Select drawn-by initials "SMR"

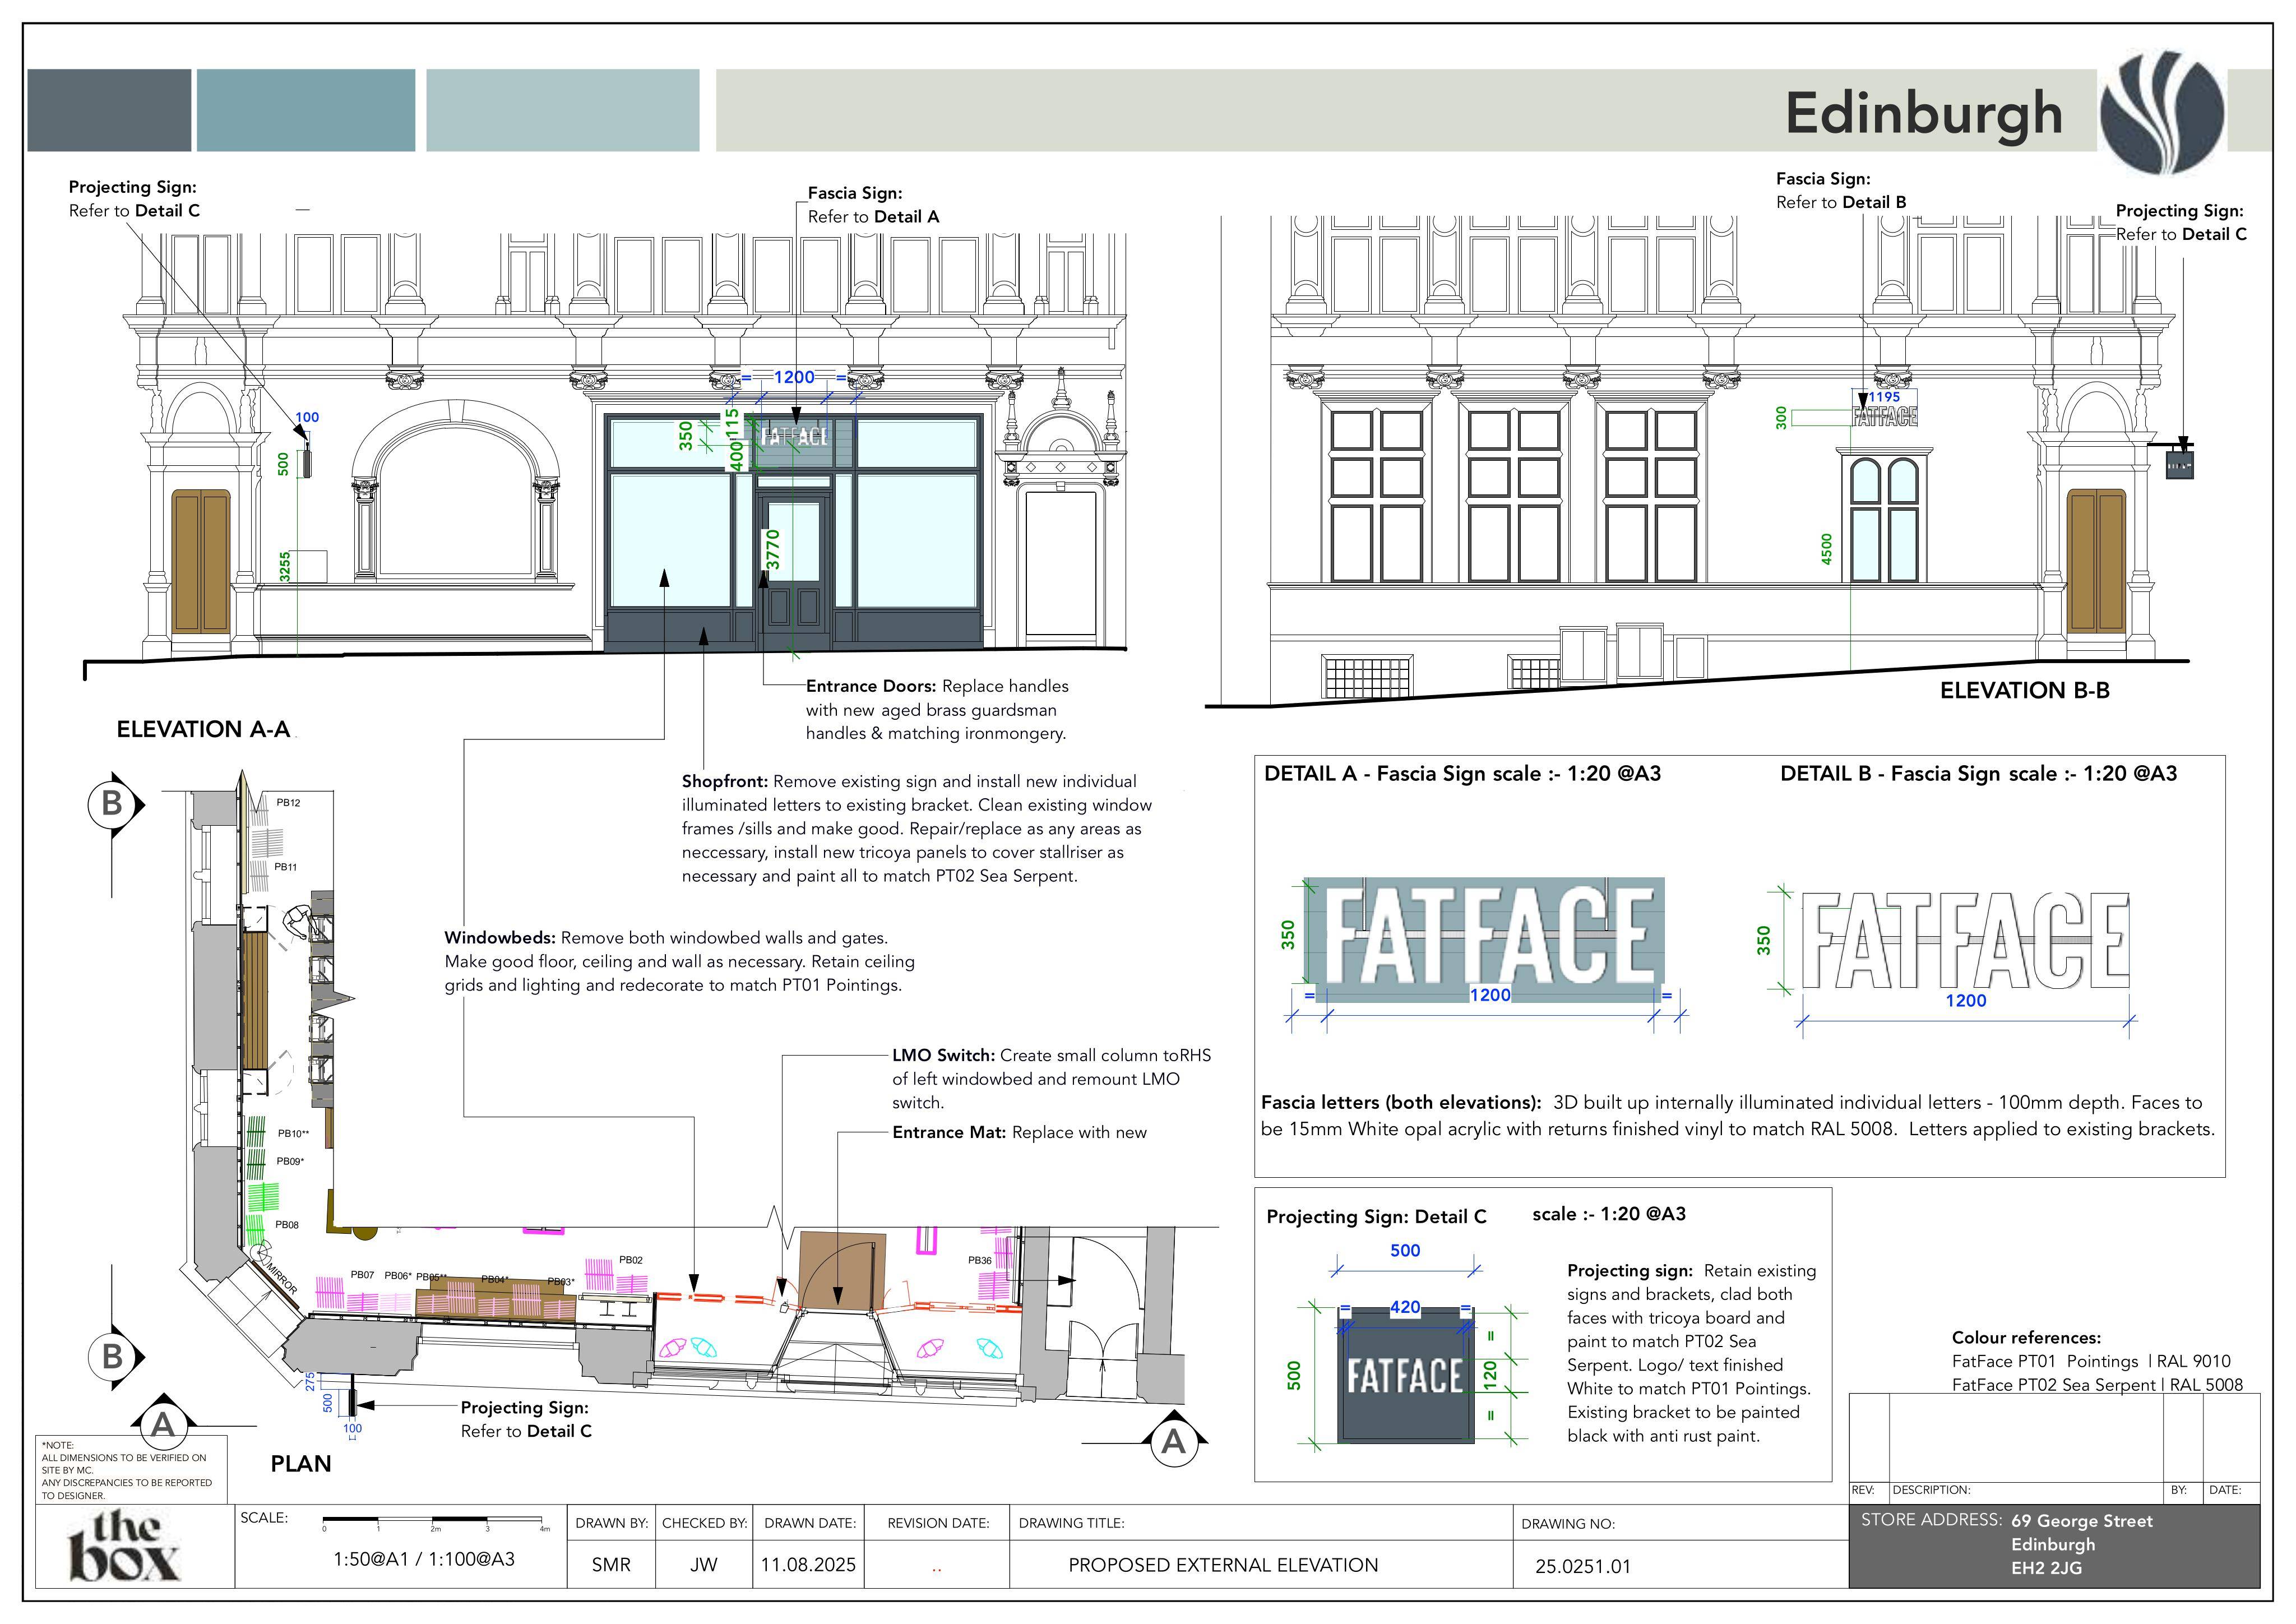pos(611,1565)
